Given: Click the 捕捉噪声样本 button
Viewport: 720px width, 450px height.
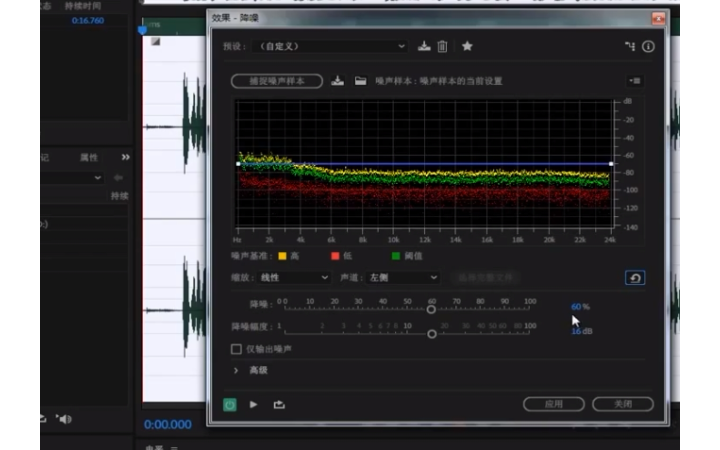Looking at the screenshot, I should (x=277, y=81).
